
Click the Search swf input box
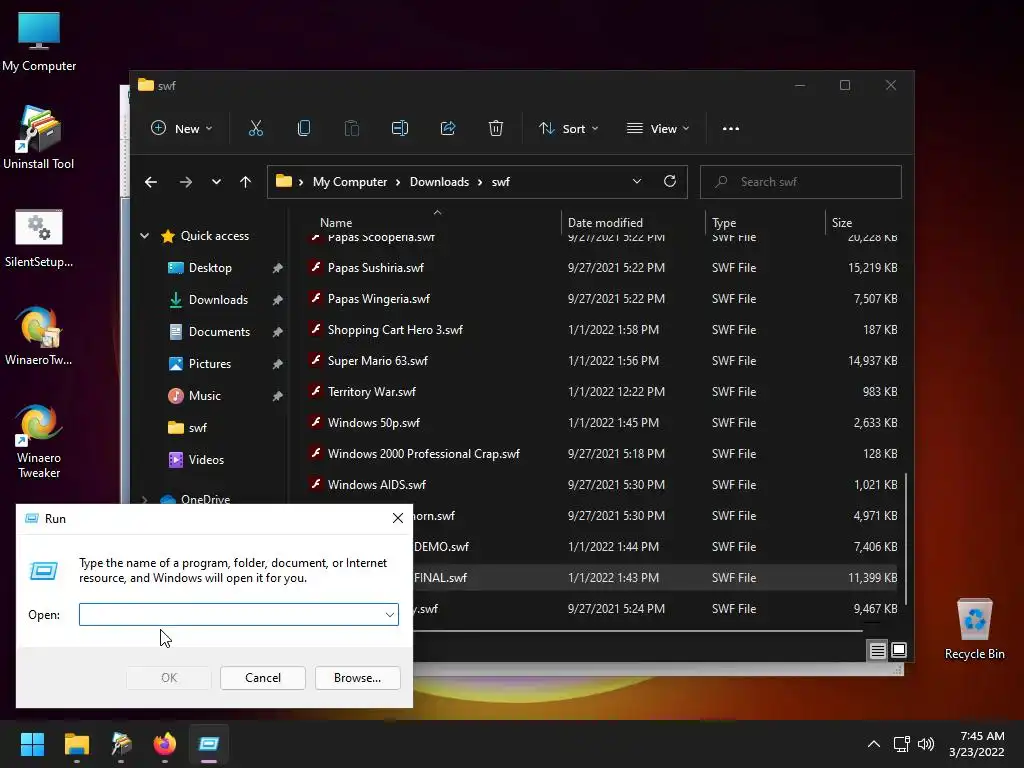click(x=801, y=182)
